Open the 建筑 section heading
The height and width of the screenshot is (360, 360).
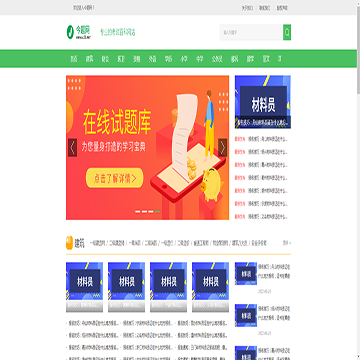pos(79,243)
